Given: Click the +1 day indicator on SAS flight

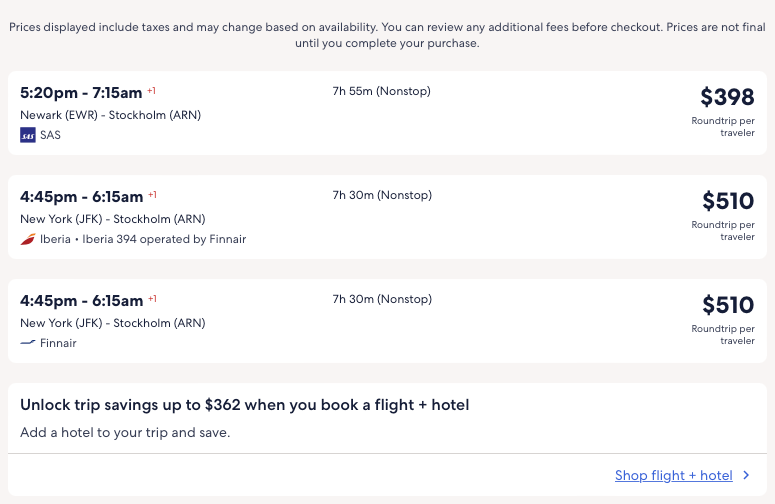Looking at the screenshot, I should click(x=152, y=91).
